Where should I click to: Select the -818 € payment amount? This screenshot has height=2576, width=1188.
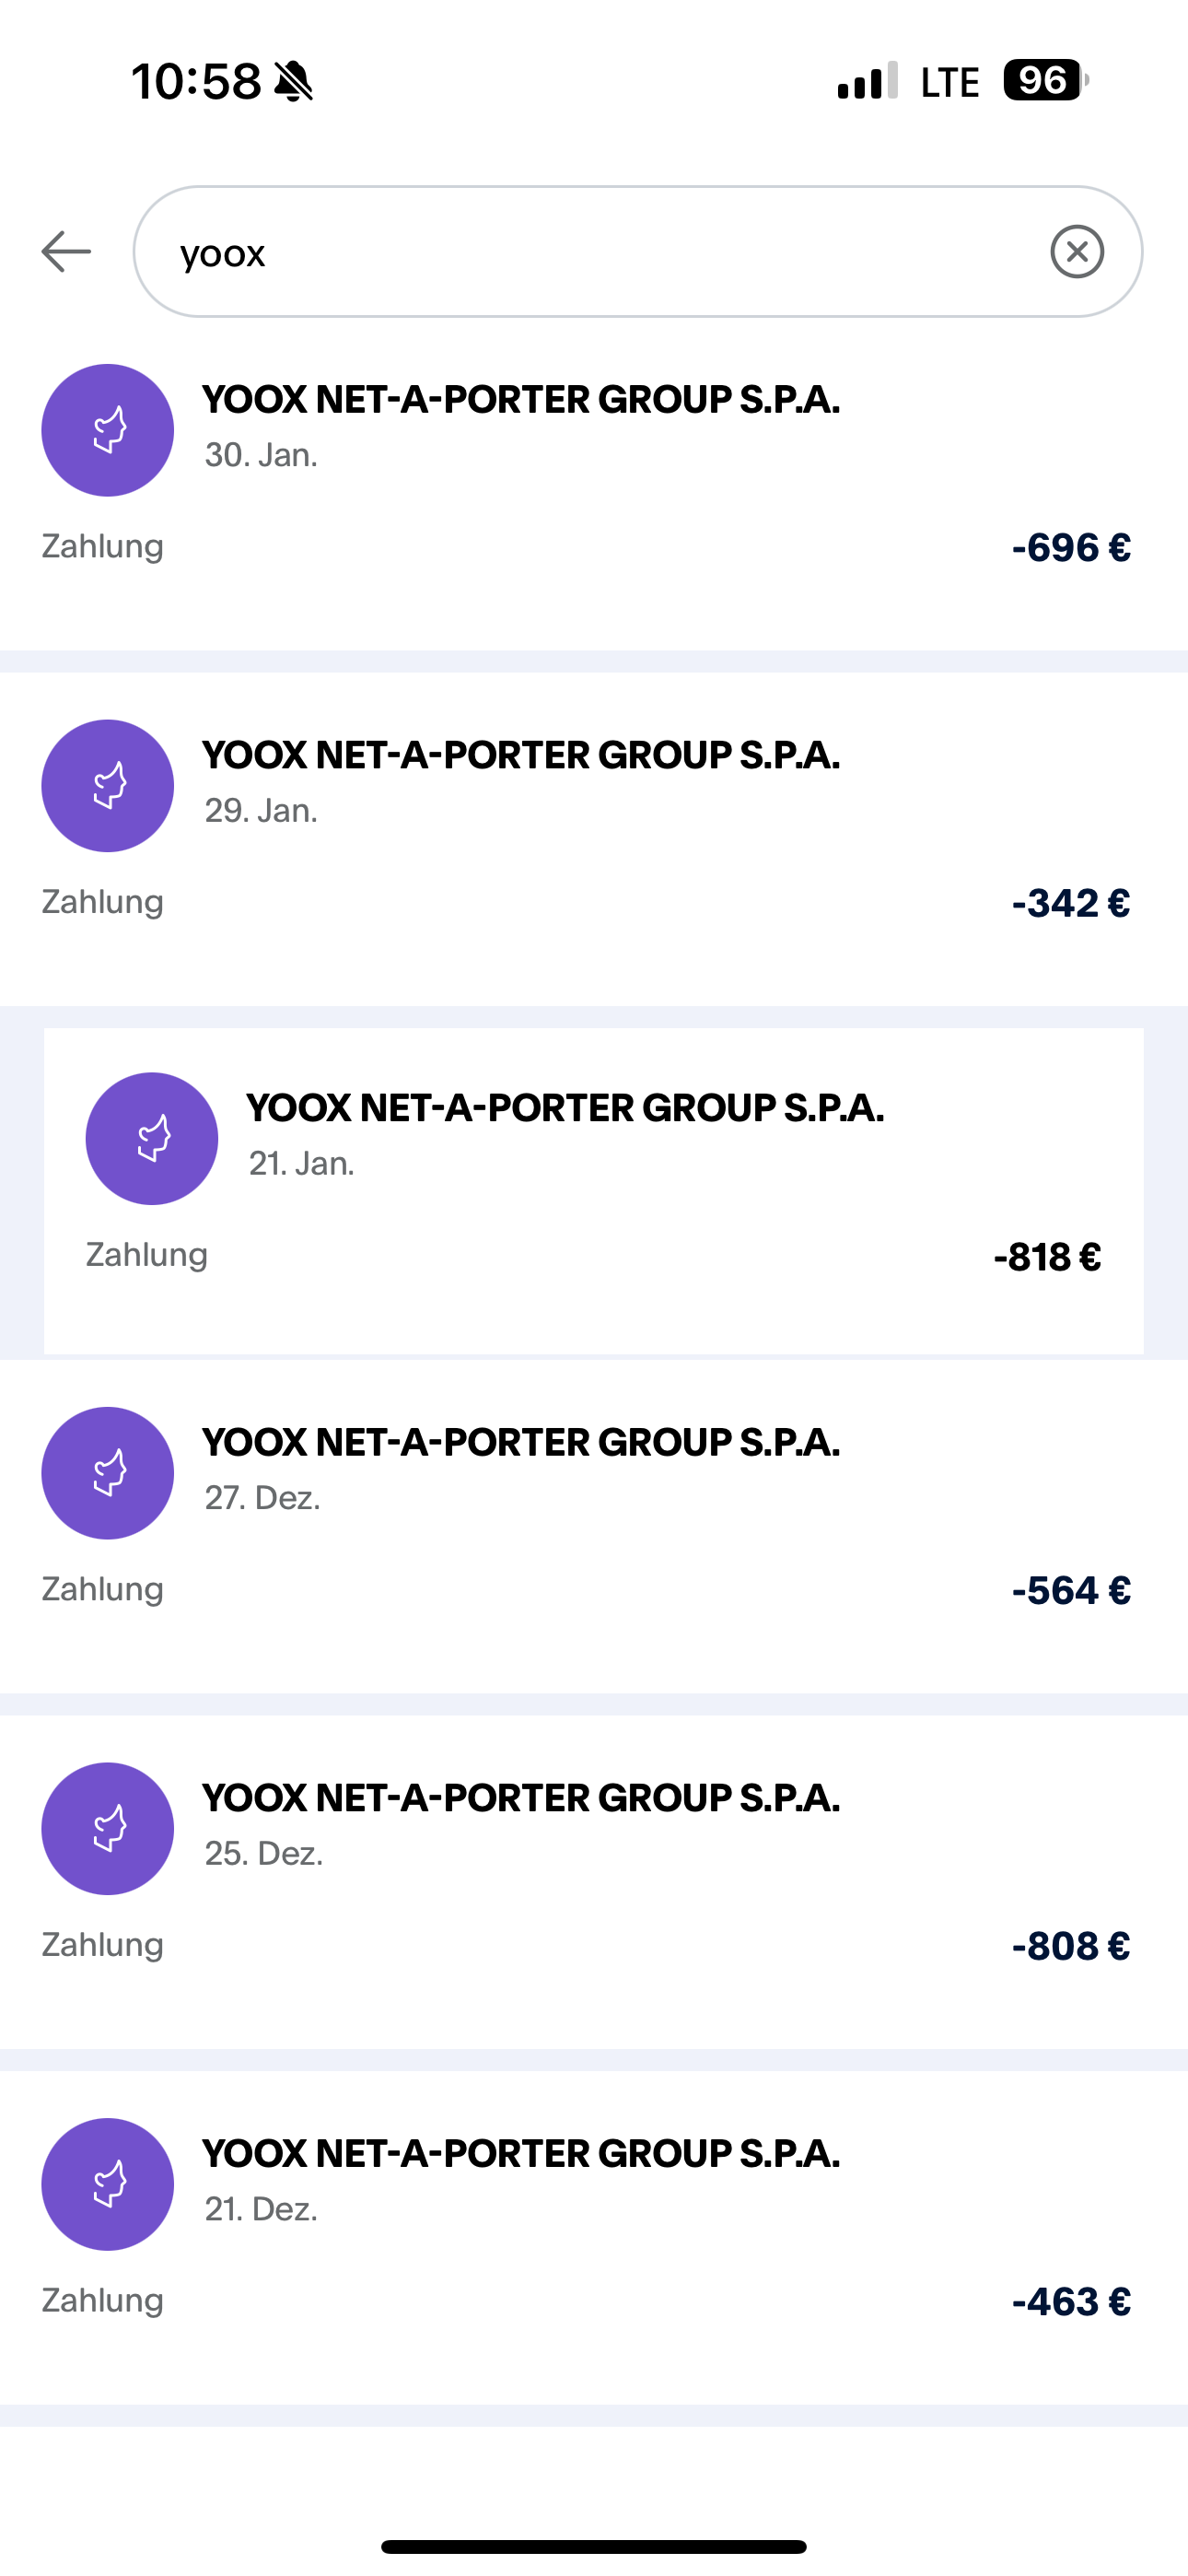pyautogui.click(x=1047, y=1258)
